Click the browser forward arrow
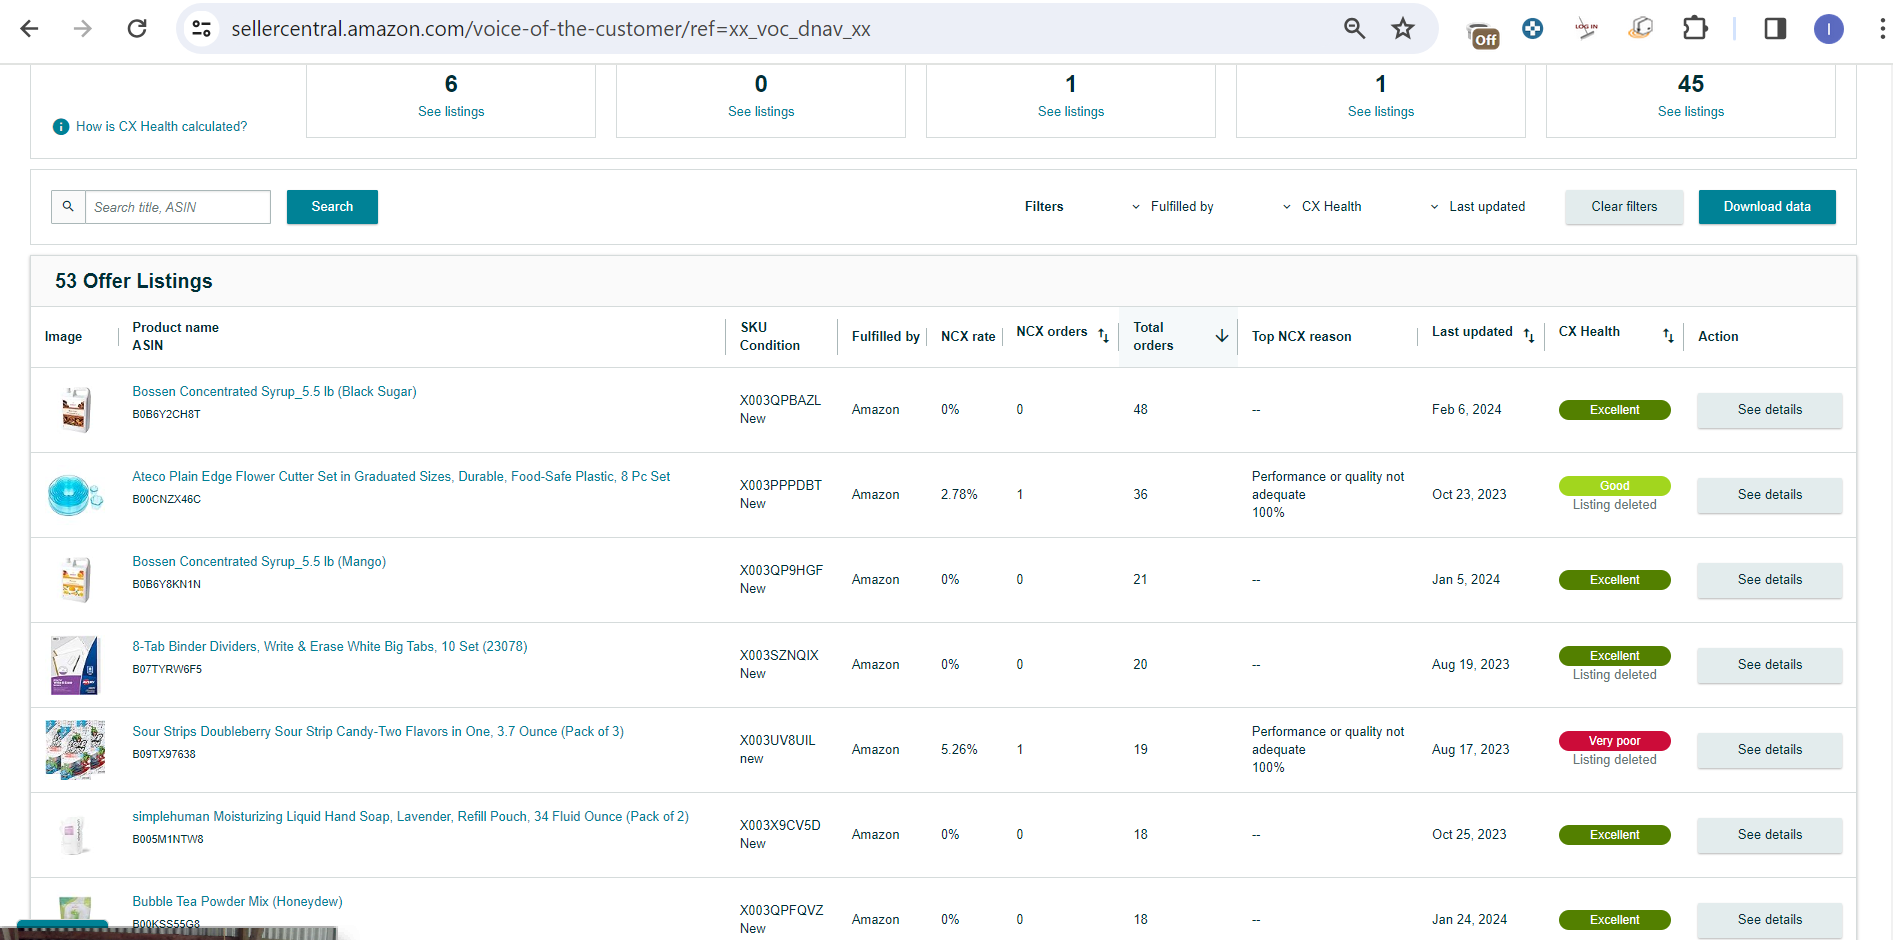This screenshot has width=1893, height=940. [83, 29]
